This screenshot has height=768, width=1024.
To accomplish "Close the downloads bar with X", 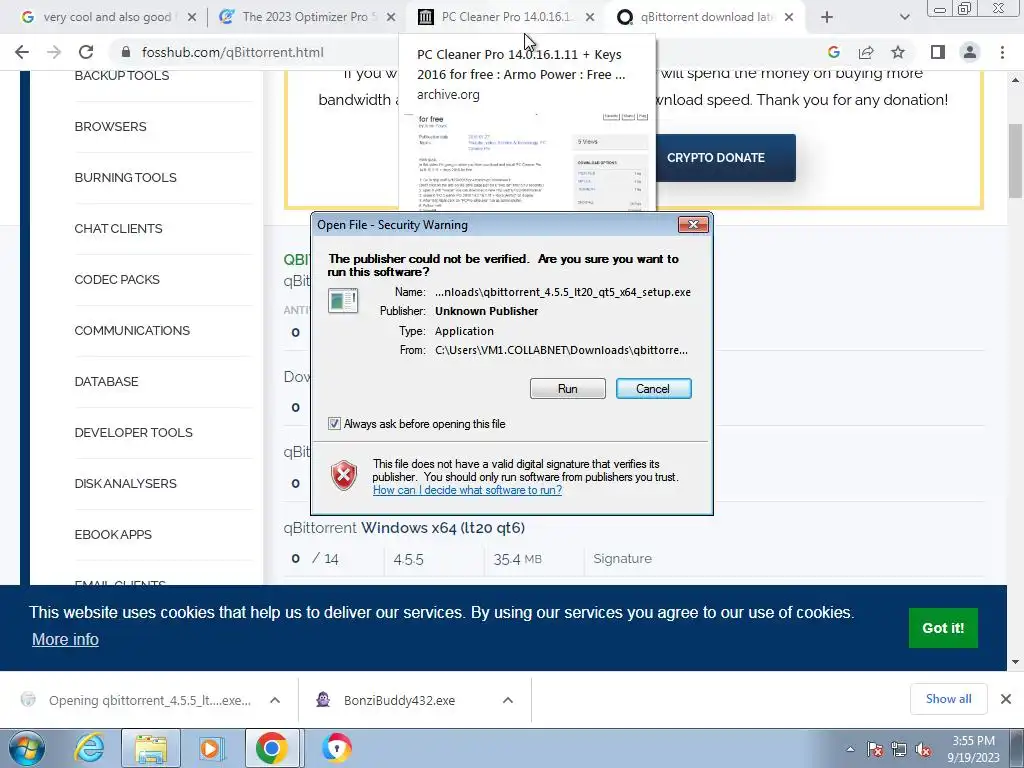I will coord(1006,699).
